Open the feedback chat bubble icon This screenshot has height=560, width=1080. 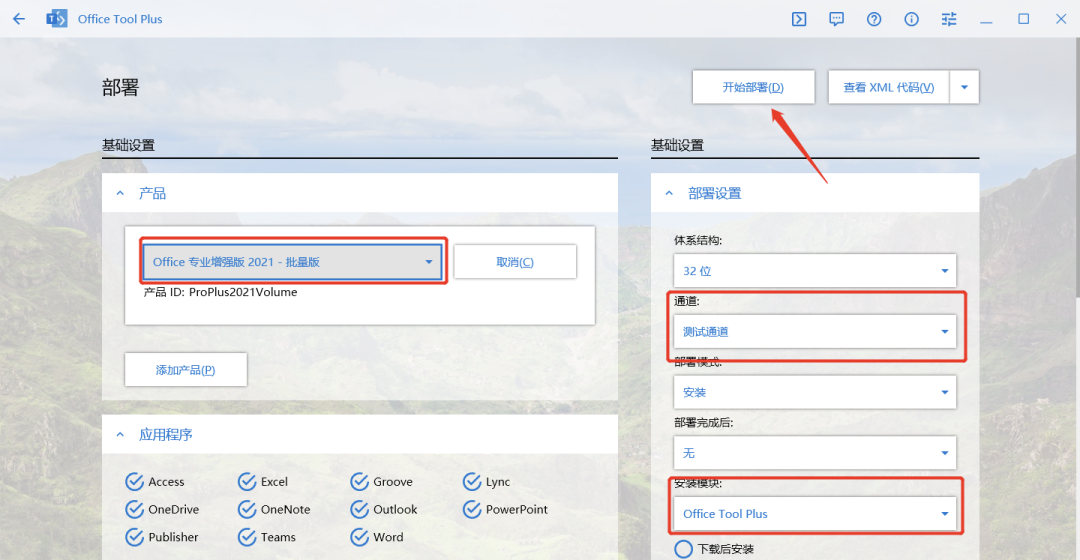[836, 19]
